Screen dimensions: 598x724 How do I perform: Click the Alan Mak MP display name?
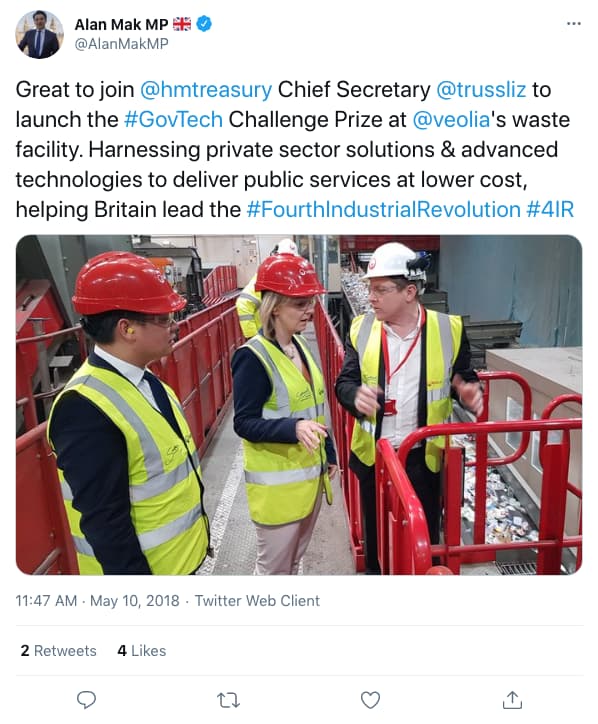point(121,24)
